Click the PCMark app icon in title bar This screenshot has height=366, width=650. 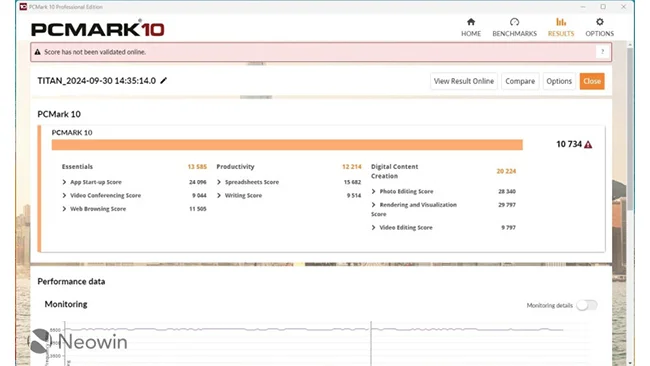(x=23, y=7)
